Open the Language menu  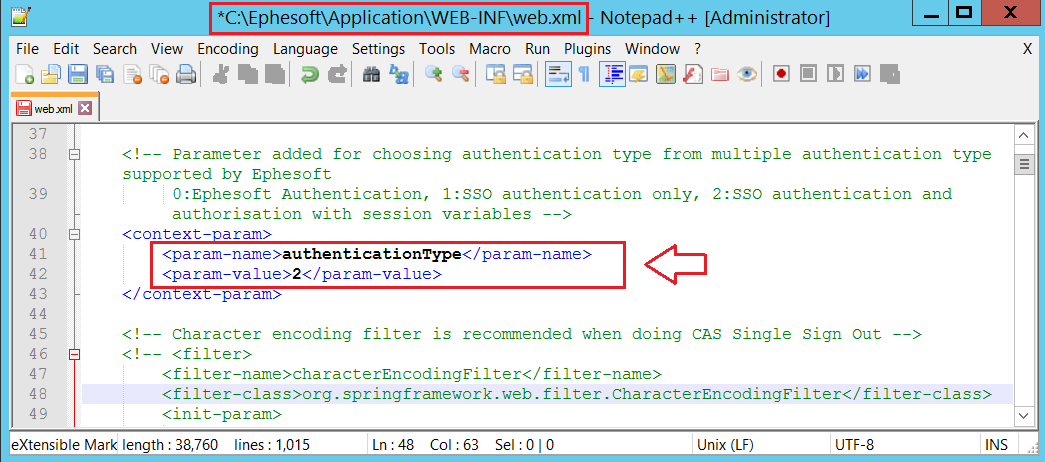[x=305, y=49]
